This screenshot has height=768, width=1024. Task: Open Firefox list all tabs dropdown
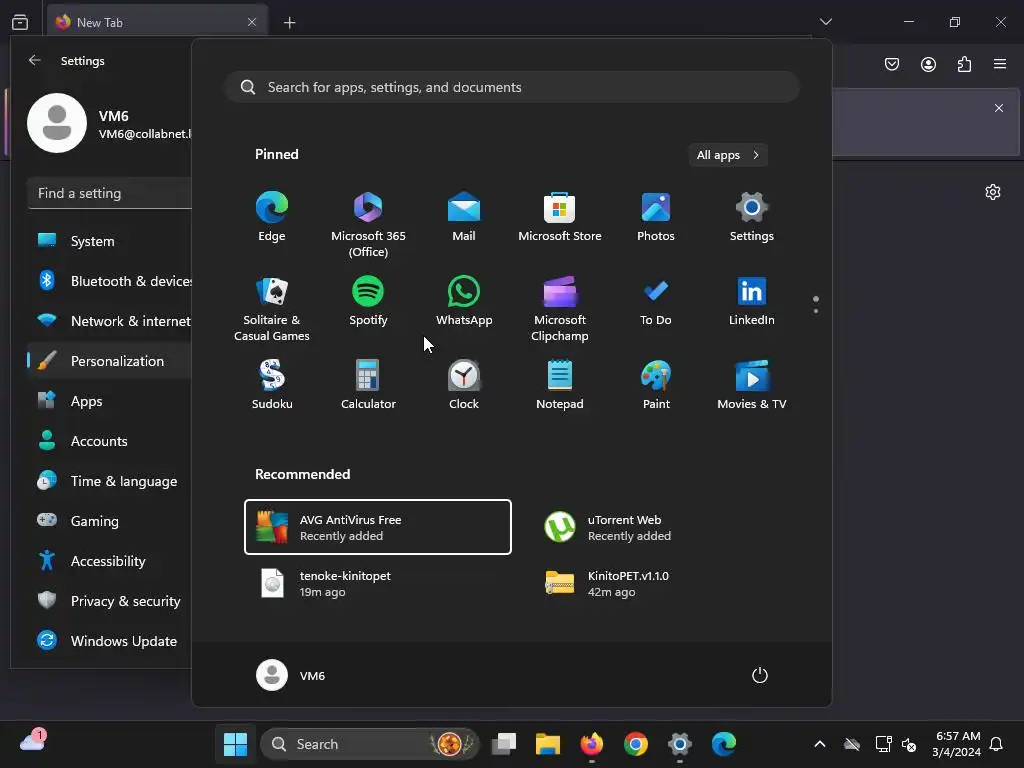825,22
